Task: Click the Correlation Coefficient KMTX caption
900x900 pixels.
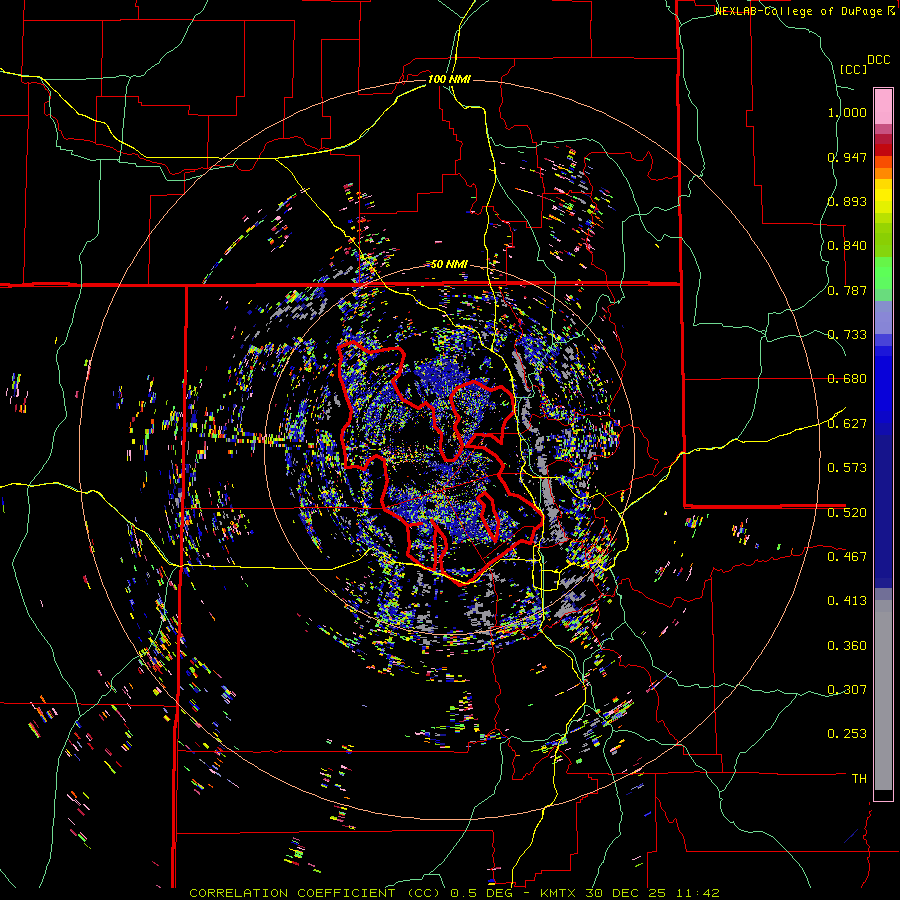Action: (454, 893)
